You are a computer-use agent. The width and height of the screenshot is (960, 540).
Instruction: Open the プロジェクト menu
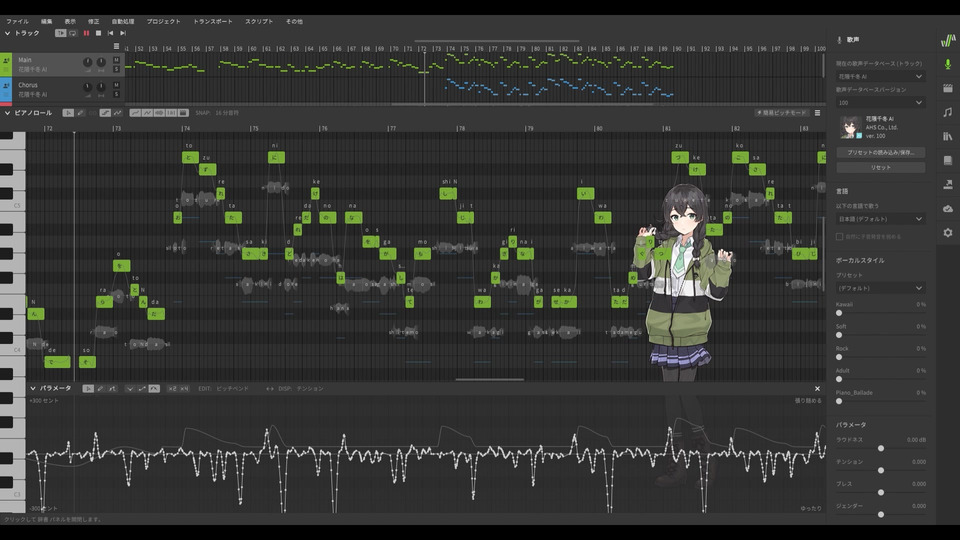(x=163, y=21)
